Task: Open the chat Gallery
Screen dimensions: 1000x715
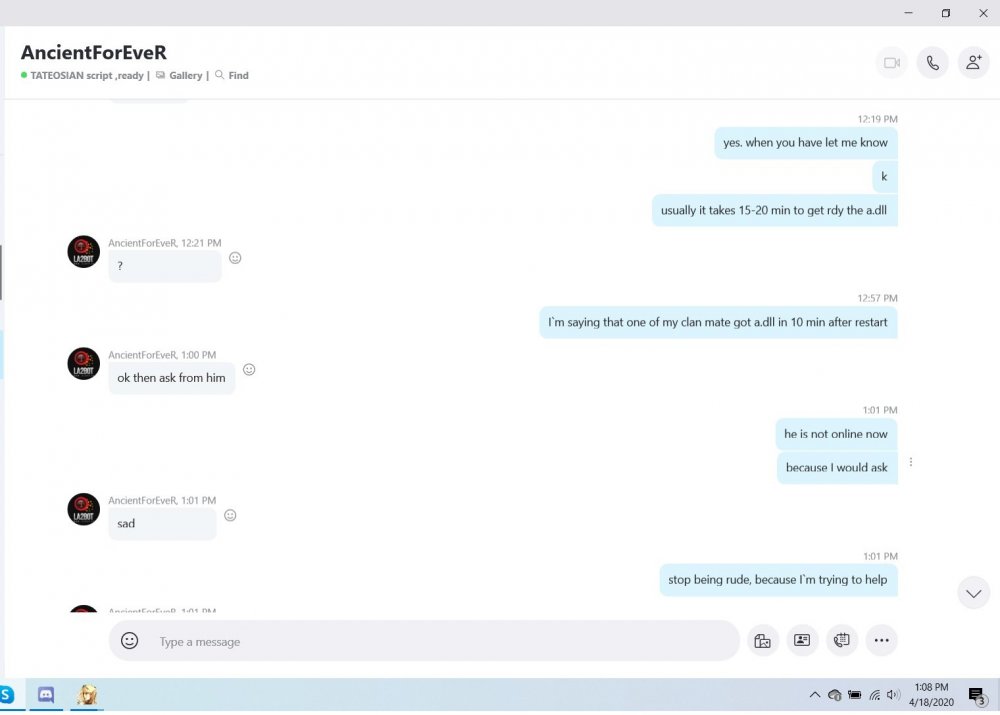Action: pos(180,76)
